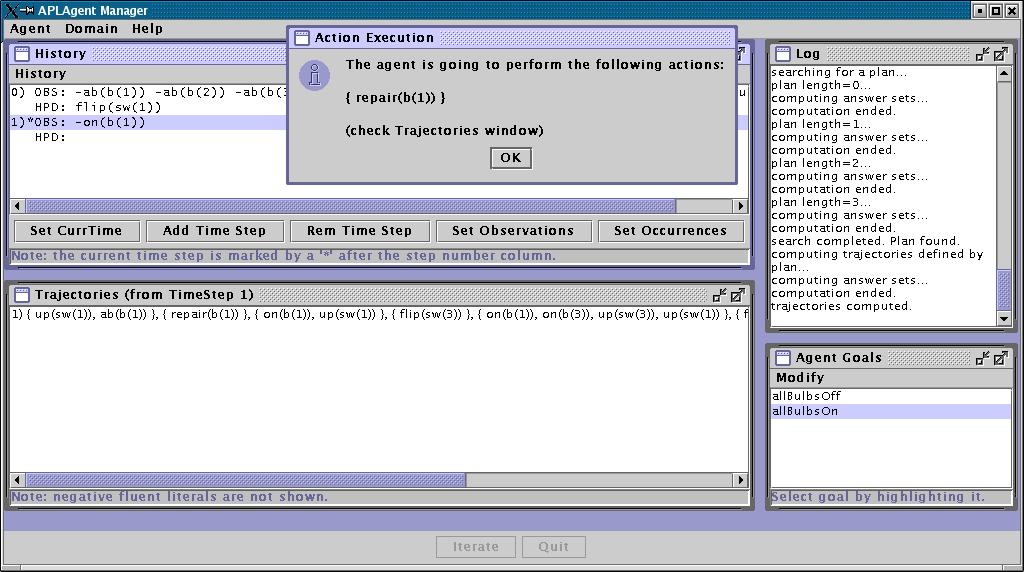
Task: Click the Trajectories horizontal scrollbar right arrow
Action: click(x=741, y=480)
